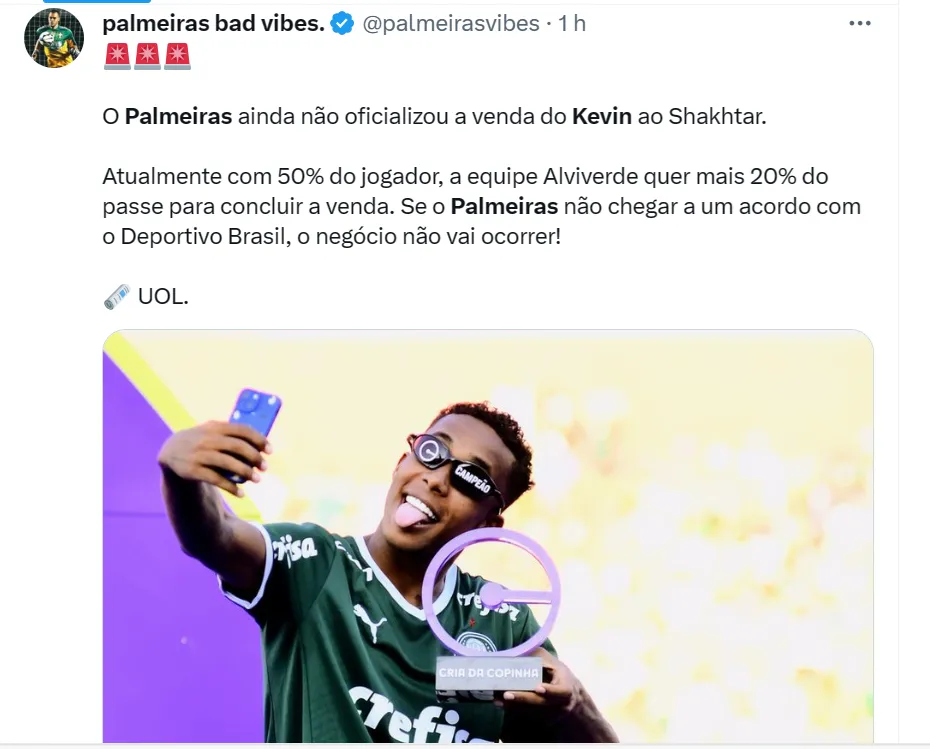Click the first red siren emoji
Image resolution: width=930 pixels, height=749 pixels.
pyautogui.click(x=117, y=56)
